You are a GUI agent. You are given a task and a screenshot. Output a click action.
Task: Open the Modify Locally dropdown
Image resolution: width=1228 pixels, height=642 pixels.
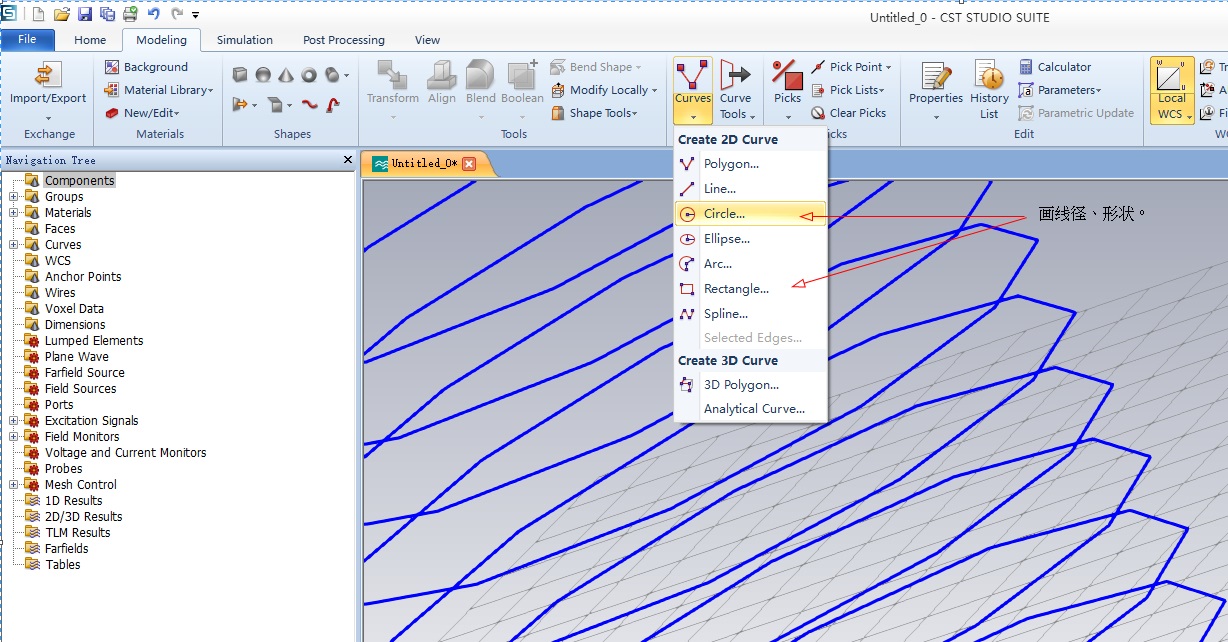pyautogui.click(x=604, y=90)
